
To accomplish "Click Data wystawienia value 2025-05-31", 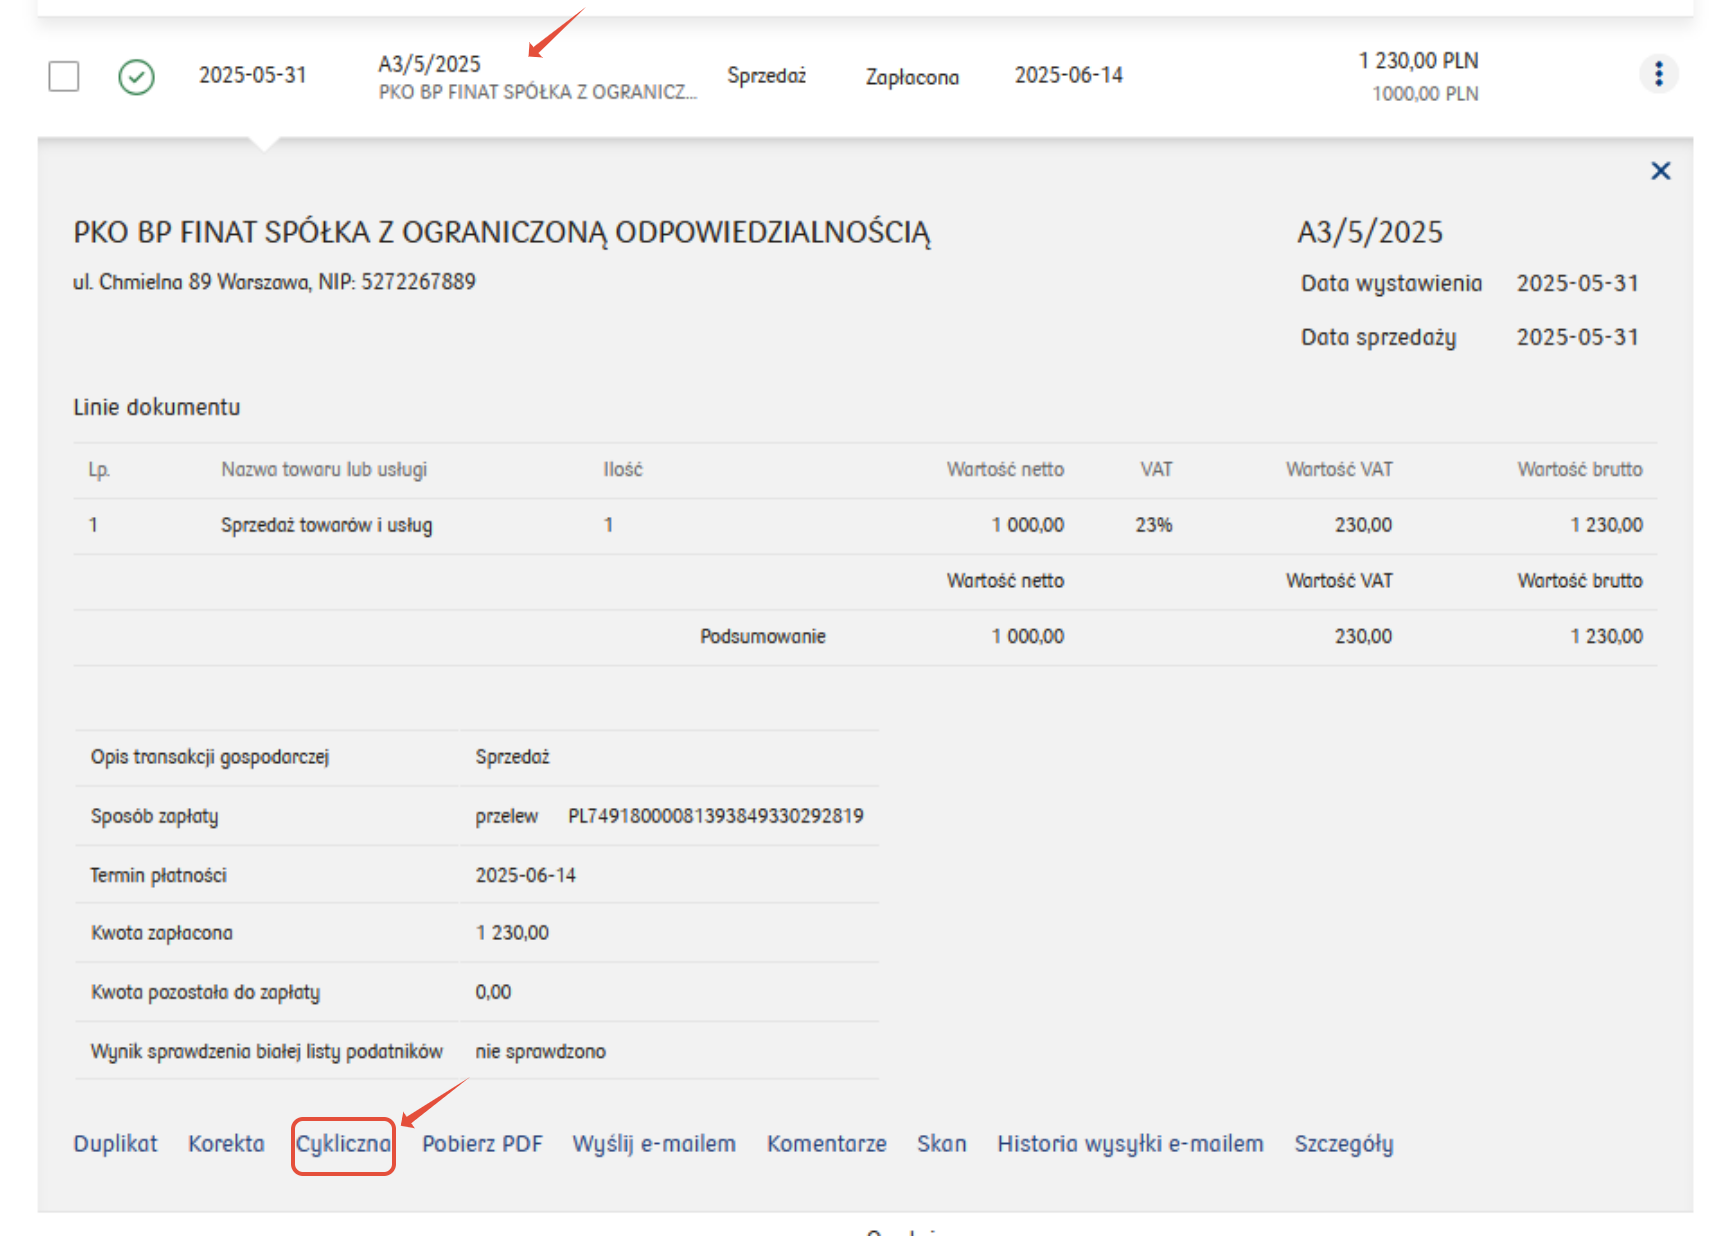I will click(1577, 283).
